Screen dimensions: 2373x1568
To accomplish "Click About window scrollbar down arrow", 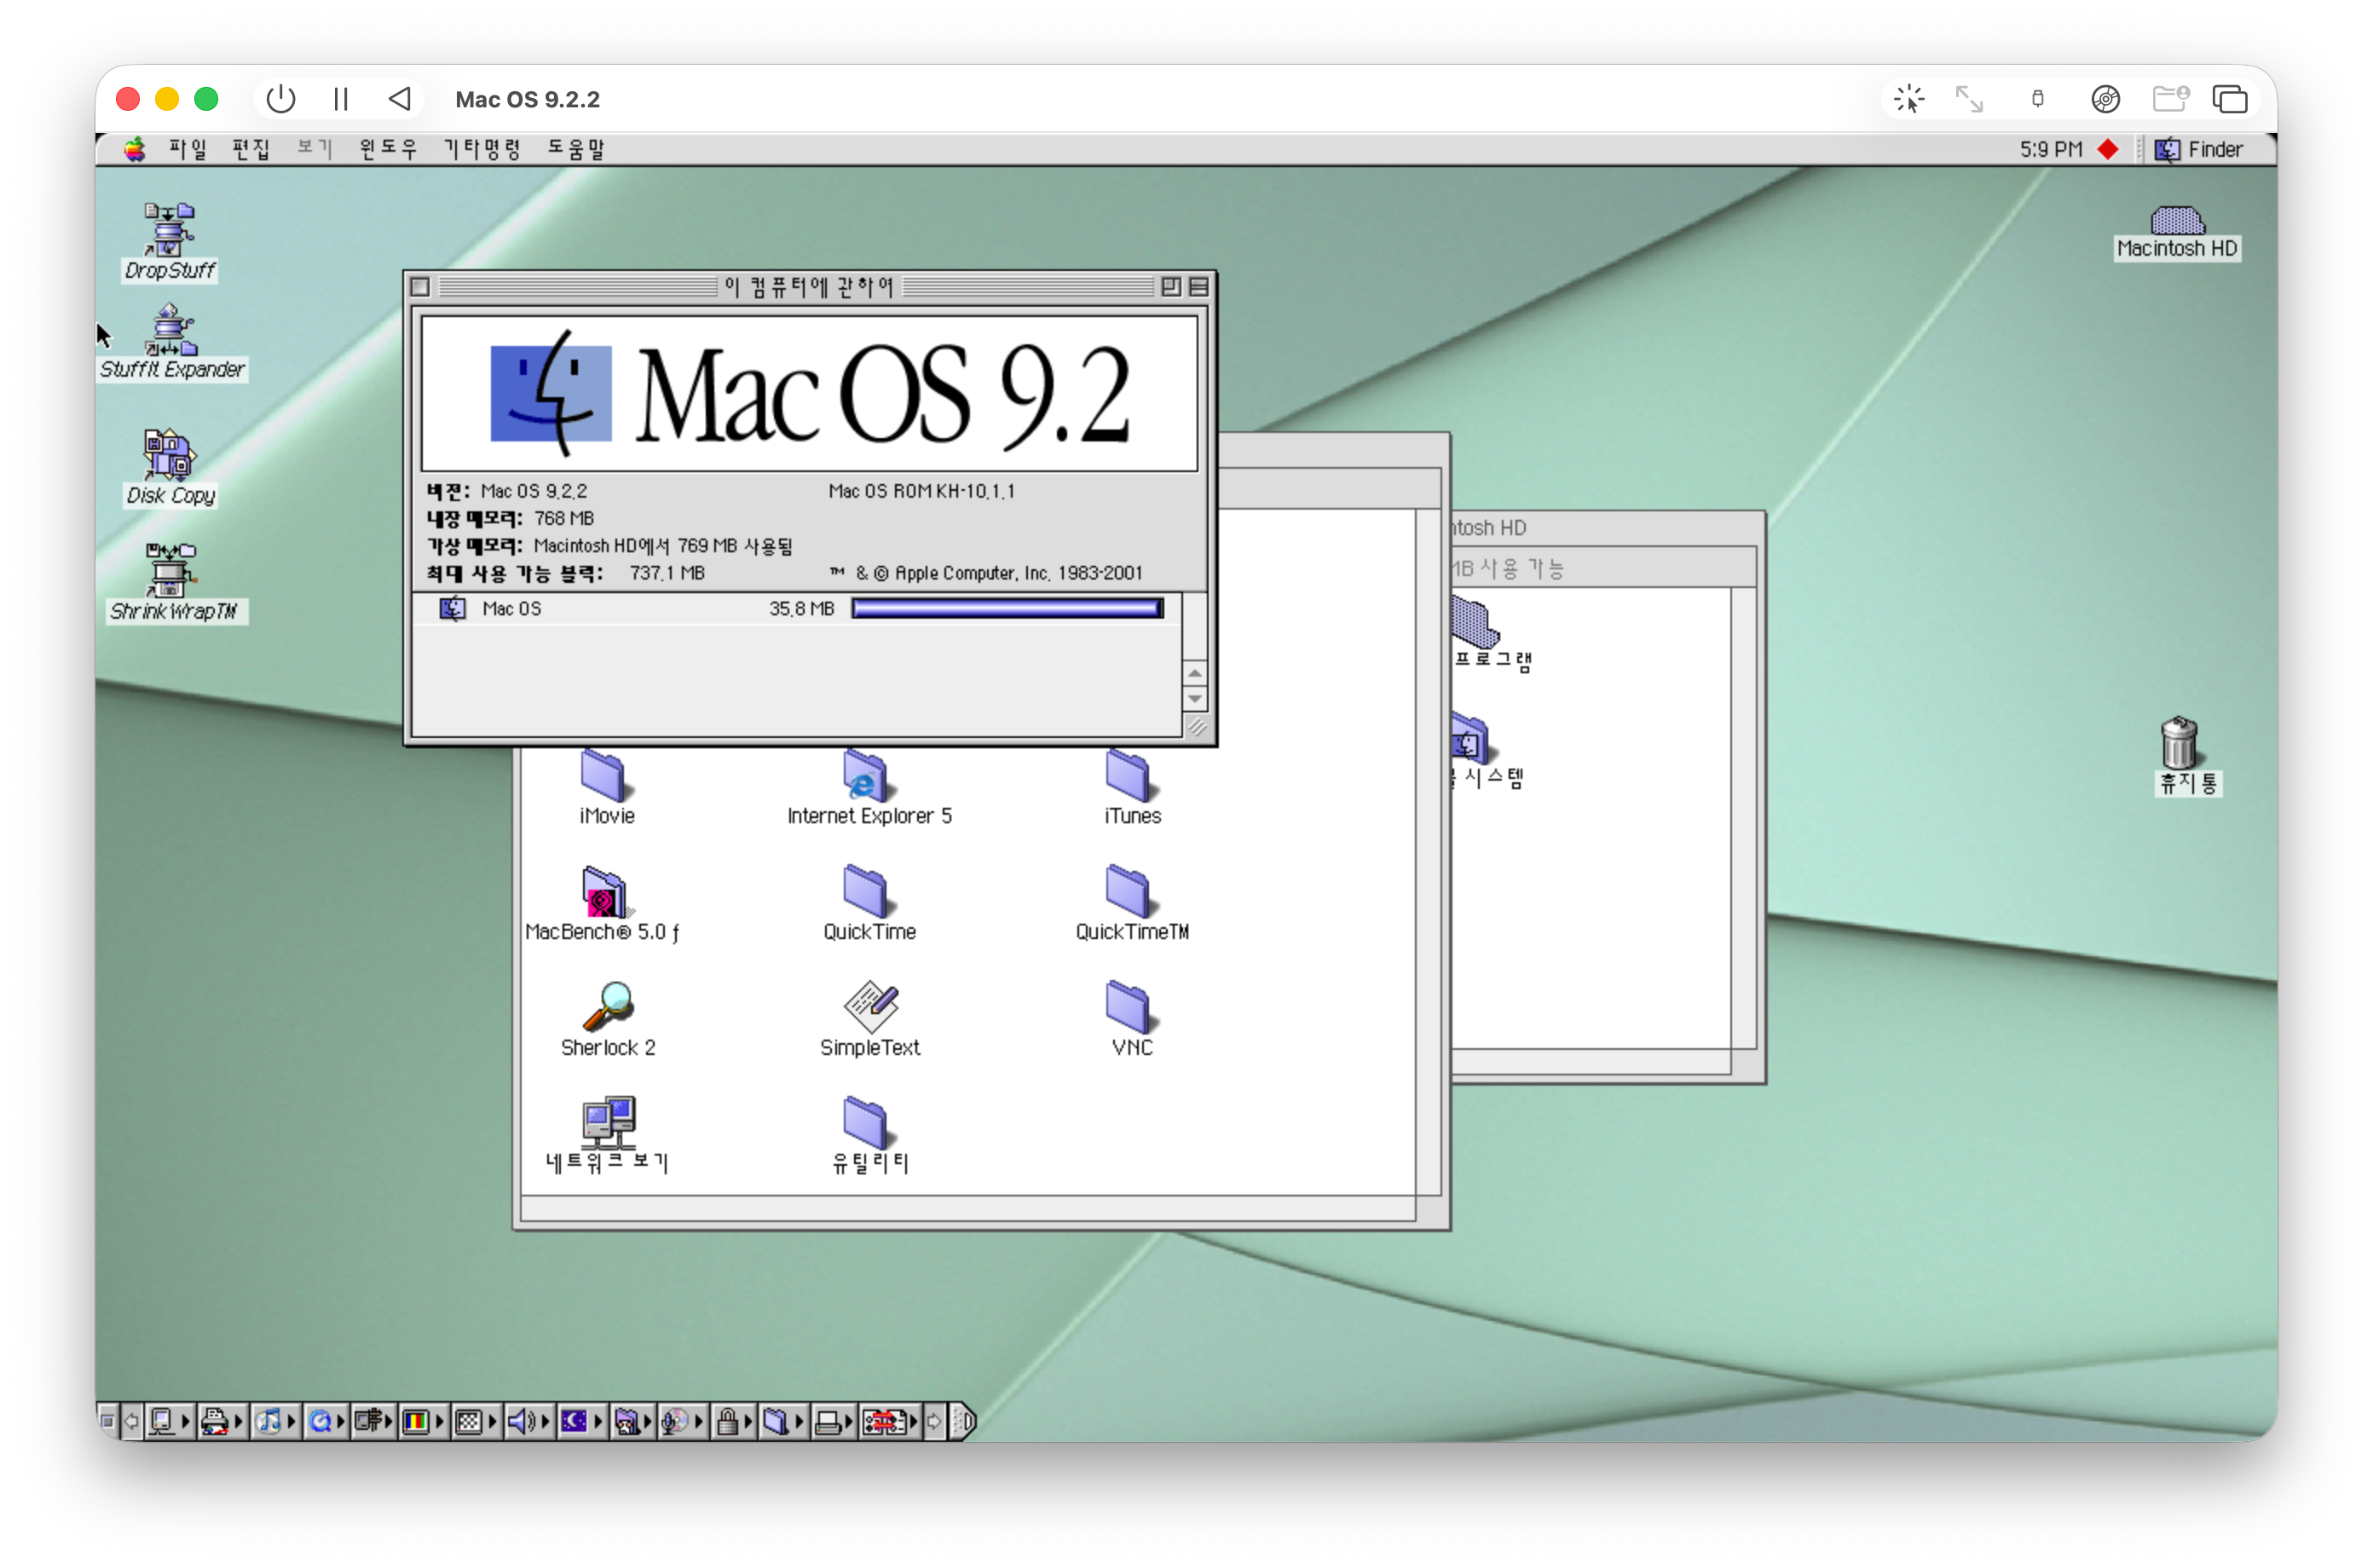I will pyautogui.click(x=1194, y=698).
